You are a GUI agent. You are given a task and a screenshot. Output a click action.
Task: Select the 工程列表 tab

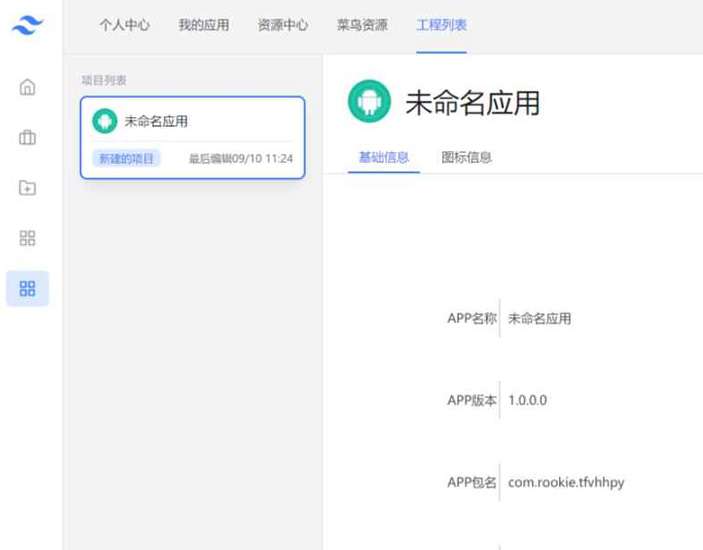click(441, 25)
